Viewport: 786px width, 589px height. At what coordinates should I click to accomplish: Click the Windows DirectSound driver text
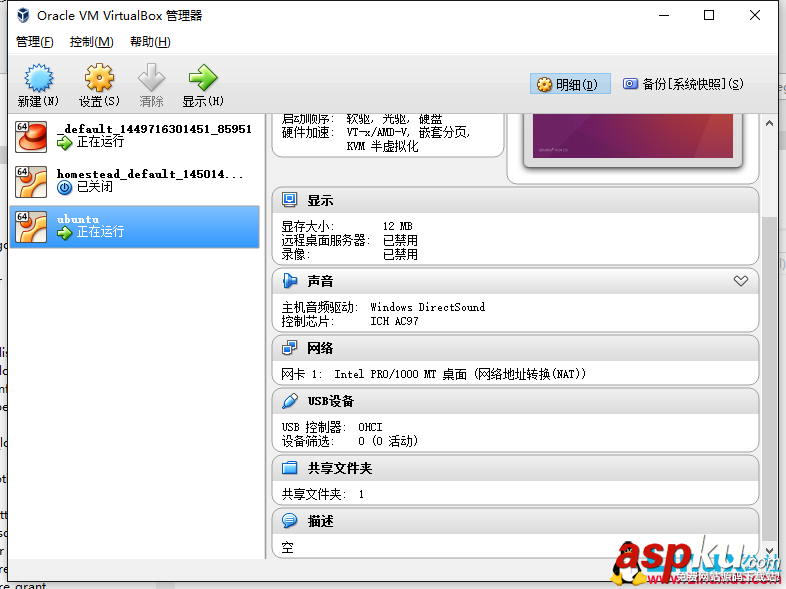click(428, 307)
